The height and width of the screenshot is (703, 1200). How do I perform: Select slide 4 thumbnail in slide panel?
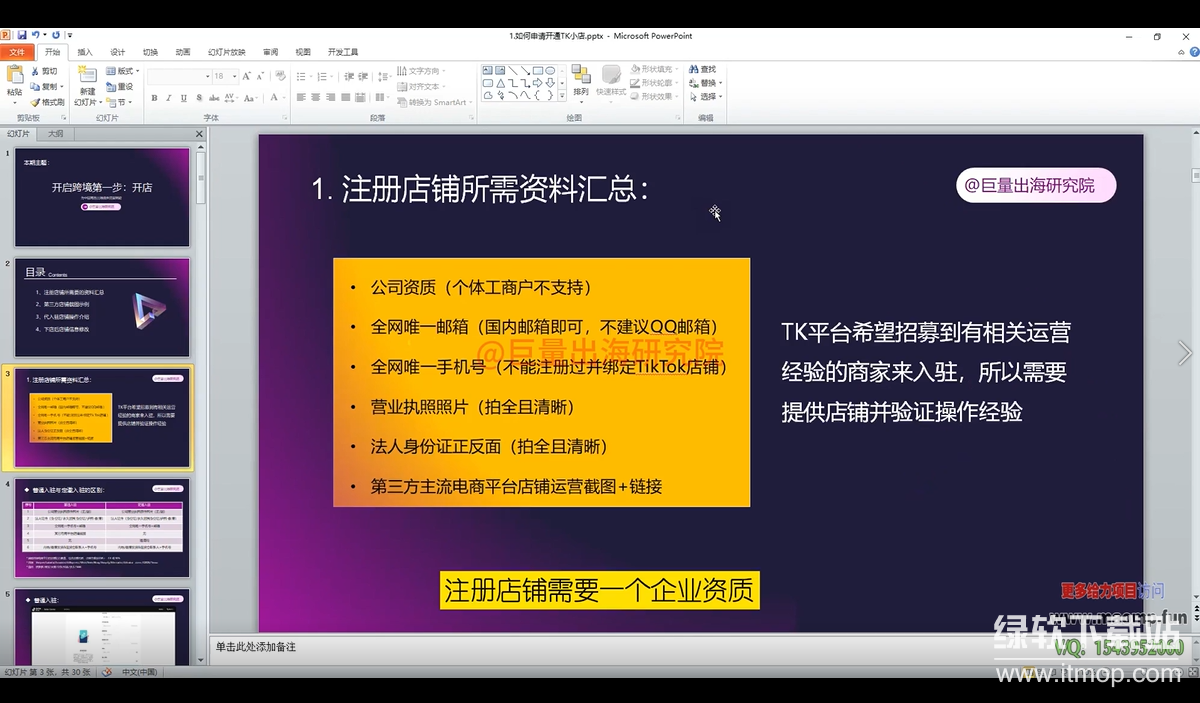click(x=102, y=528)
